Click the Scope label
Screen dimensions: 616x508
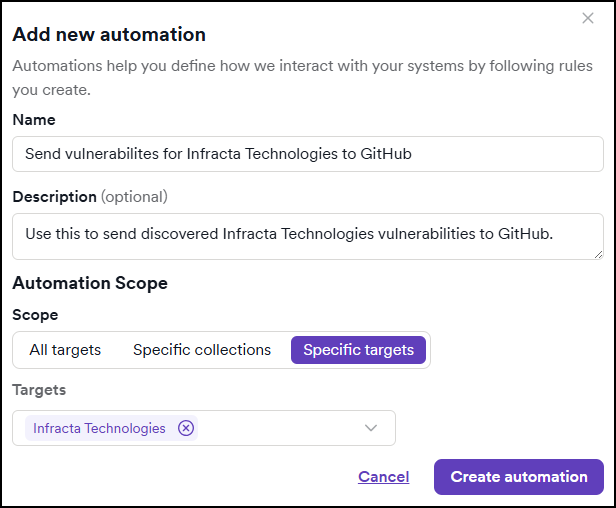pos(35,315)
